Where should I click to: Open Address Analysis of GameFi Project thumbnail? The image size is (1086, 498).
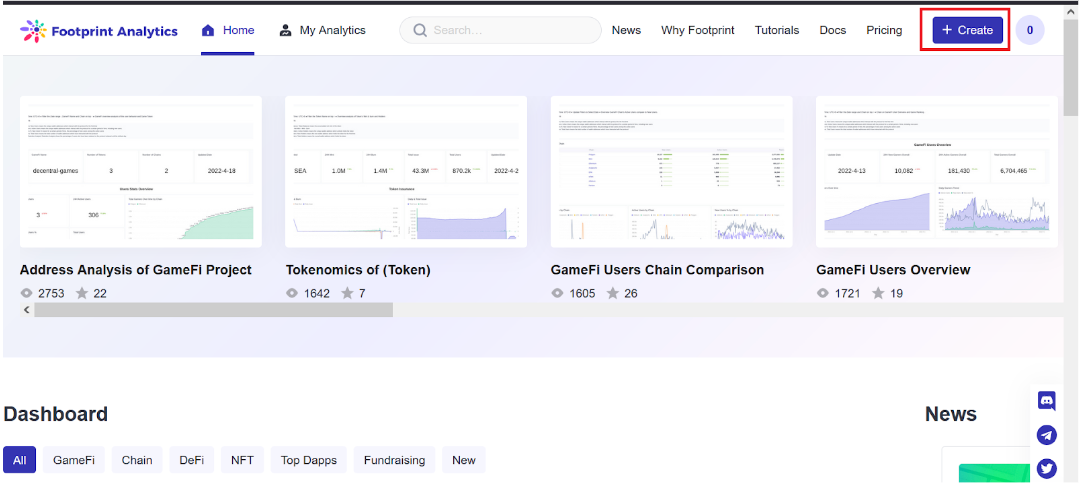click(141, 172)
